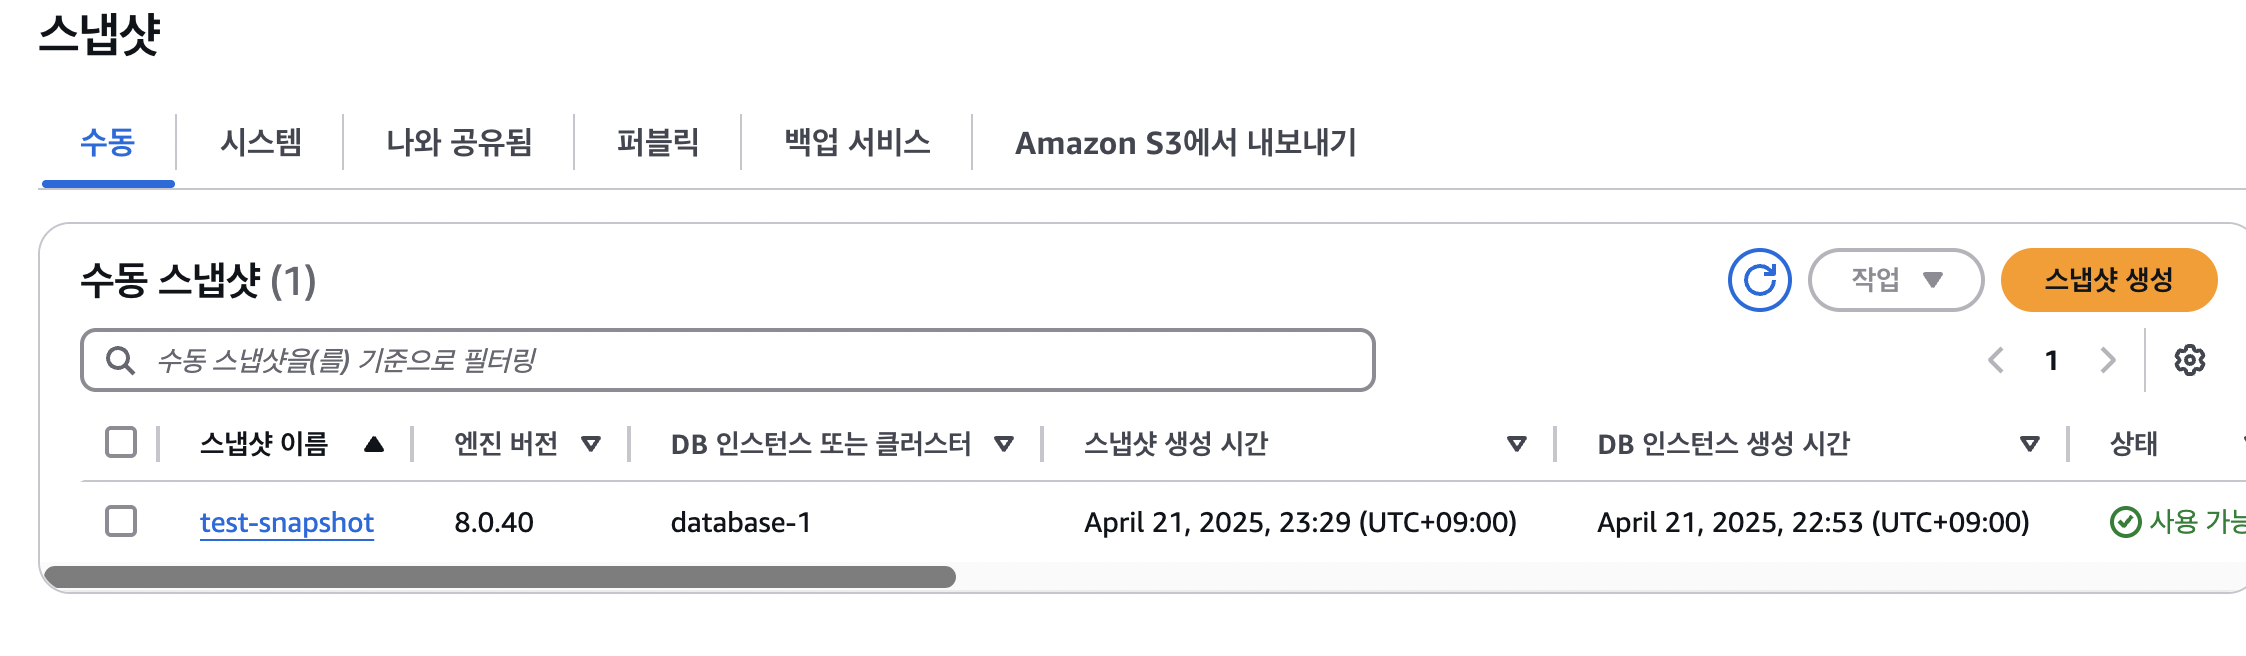Go to previous page arrow
Viewport: 2246px width, 656px height.
pyautogui.click(x=1996, y=360)
